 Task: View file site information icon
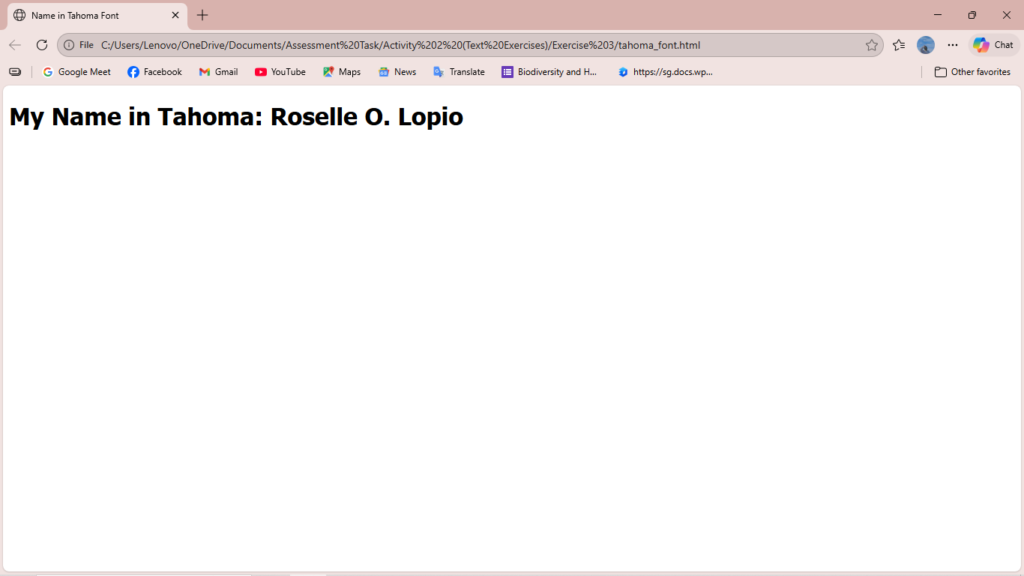click(x=70, y=45)
